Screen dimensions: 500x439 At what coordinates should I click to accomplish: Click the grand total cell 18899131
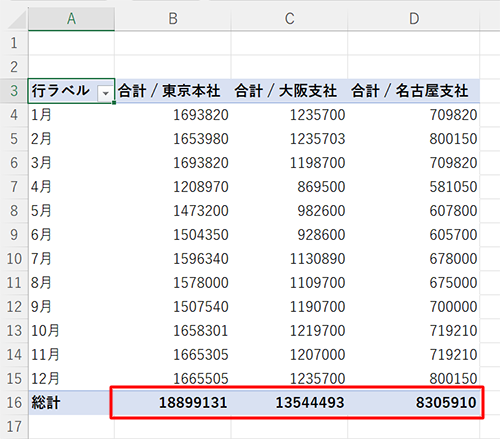[x=173, y=403]
